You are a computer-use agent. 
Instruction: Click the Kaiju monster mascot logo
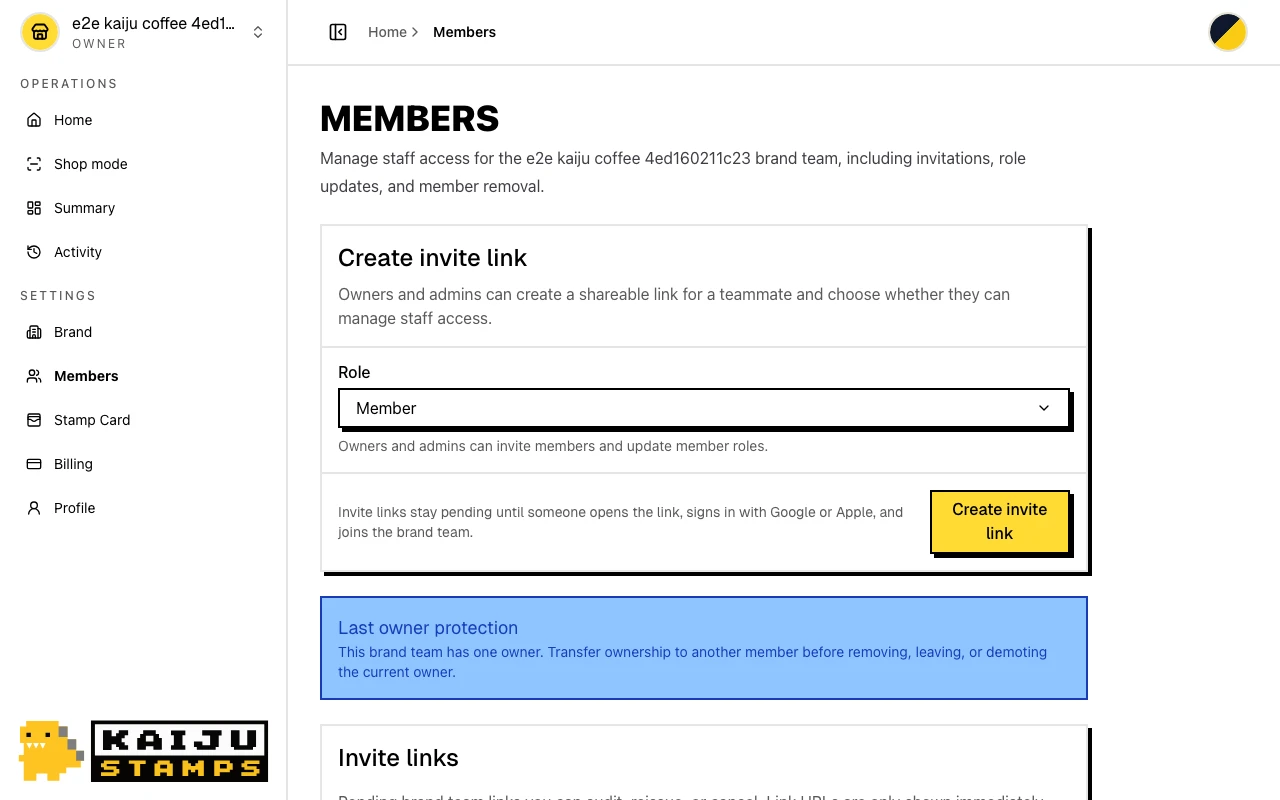(51, 750)
